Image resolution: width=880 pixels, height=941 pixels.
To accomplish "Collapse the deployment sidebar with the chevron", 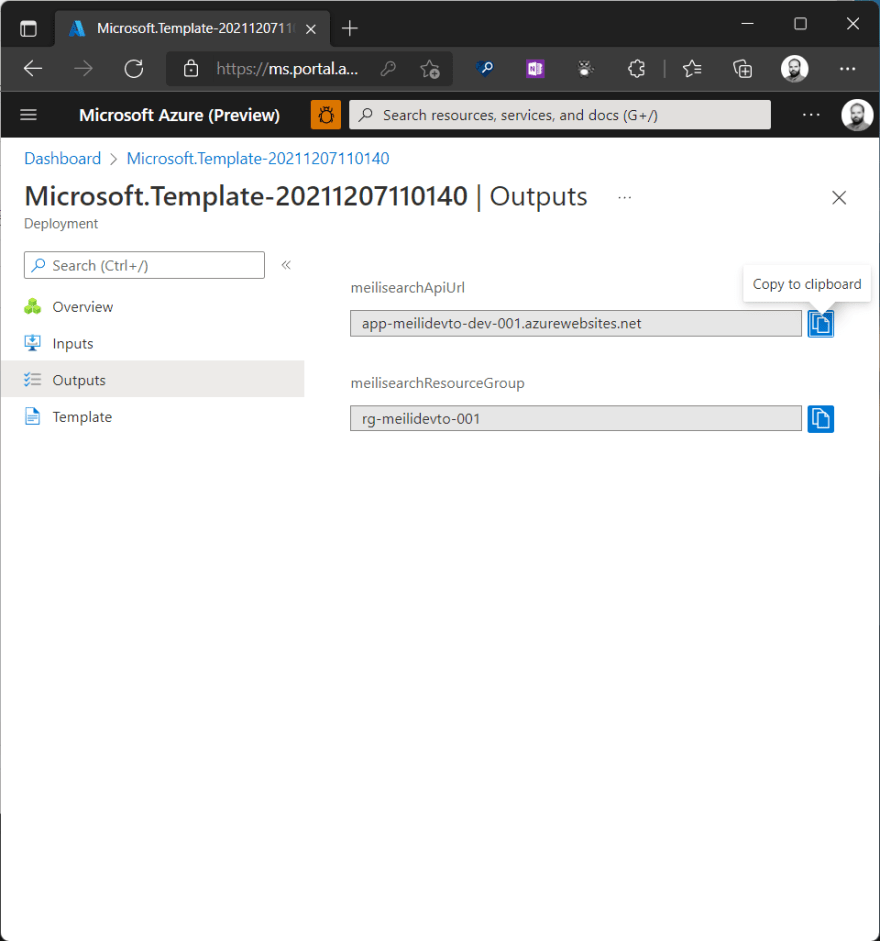I will [x=285, y=264].
